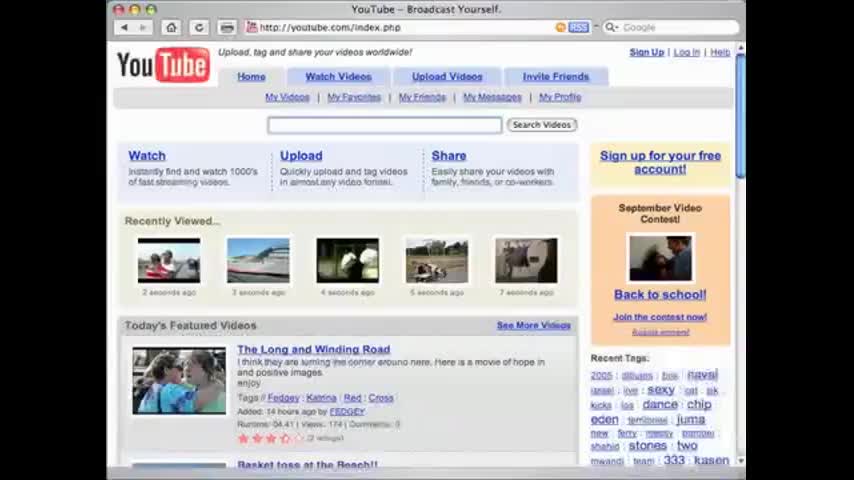Open the Google search magnifier dropdown
Screen dimensions: 854x480
[612, 27]
